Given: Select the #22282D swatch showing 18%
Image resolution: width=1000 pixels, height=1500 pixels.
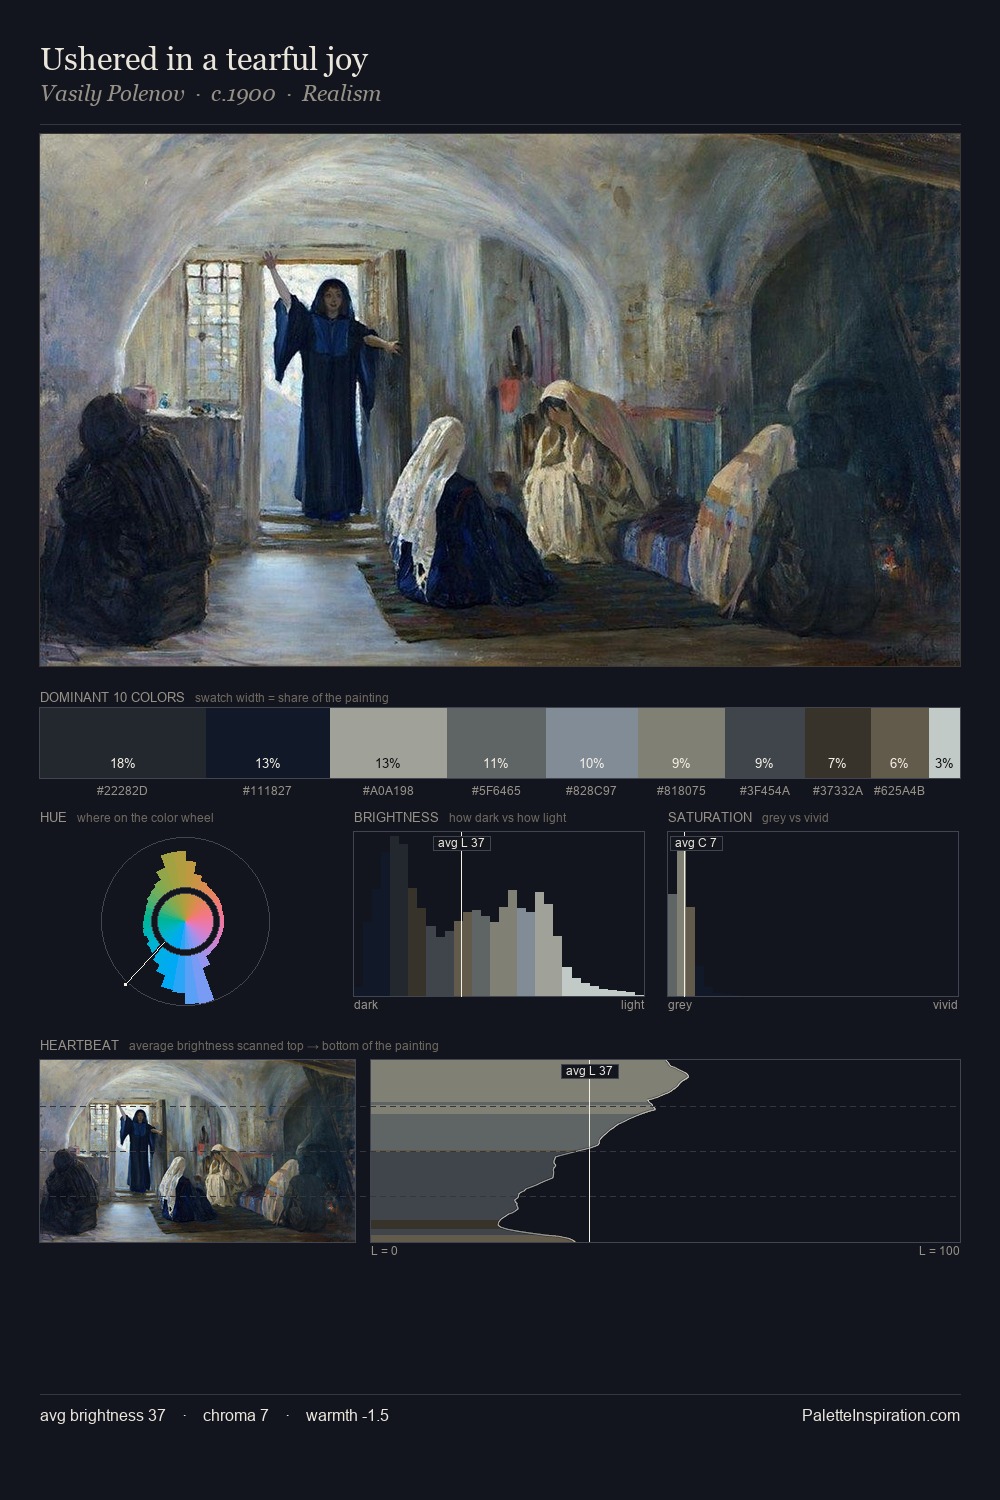Looking at the screenshot, I should tap(123, 743).
